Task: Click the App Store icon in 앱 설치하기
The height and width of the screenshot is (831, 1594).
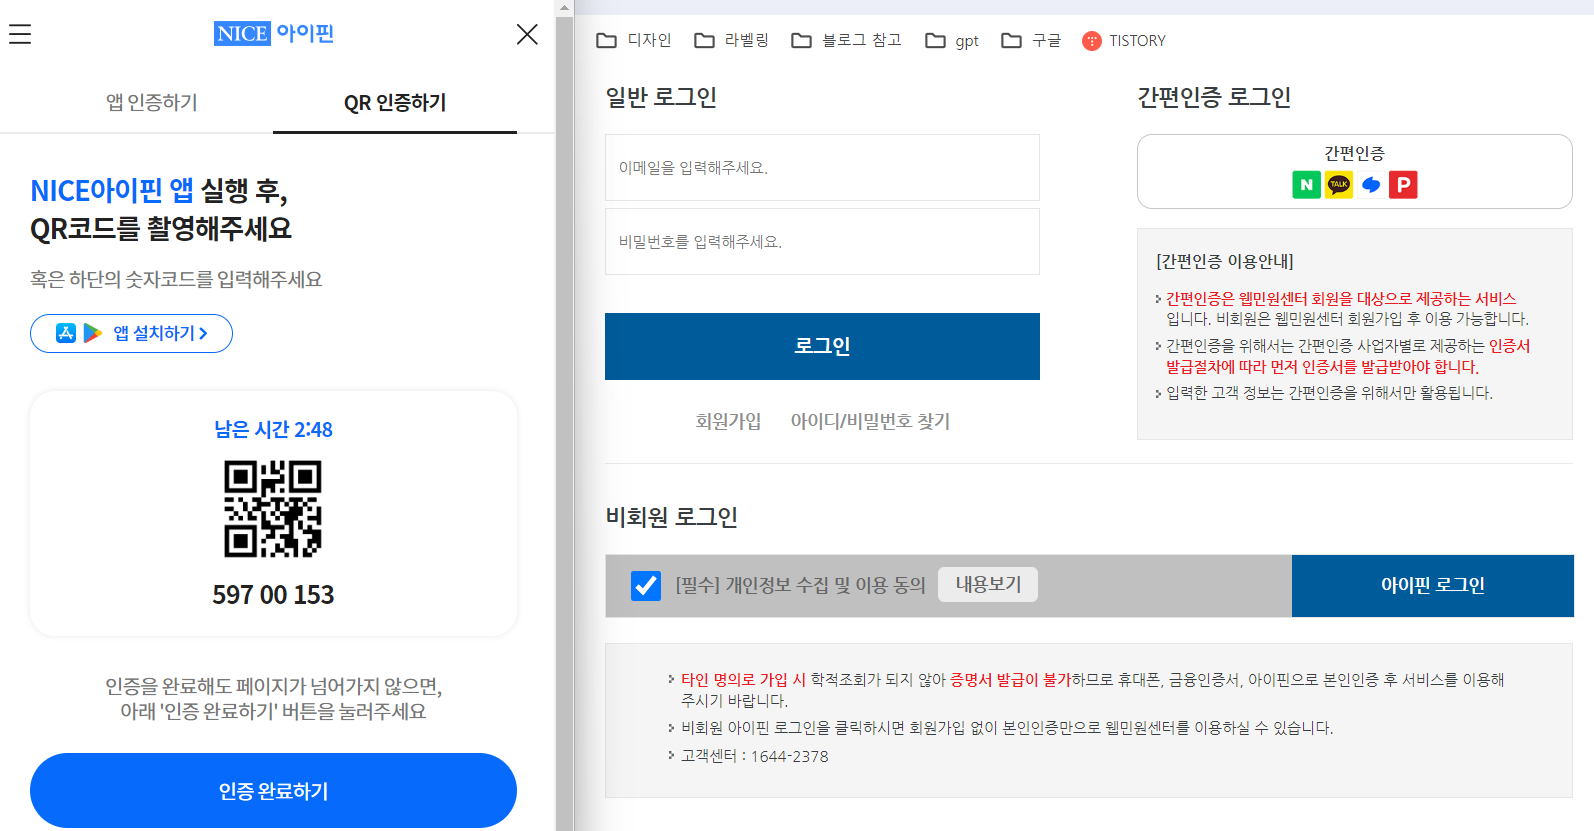Action: click(x=66, y=333)
